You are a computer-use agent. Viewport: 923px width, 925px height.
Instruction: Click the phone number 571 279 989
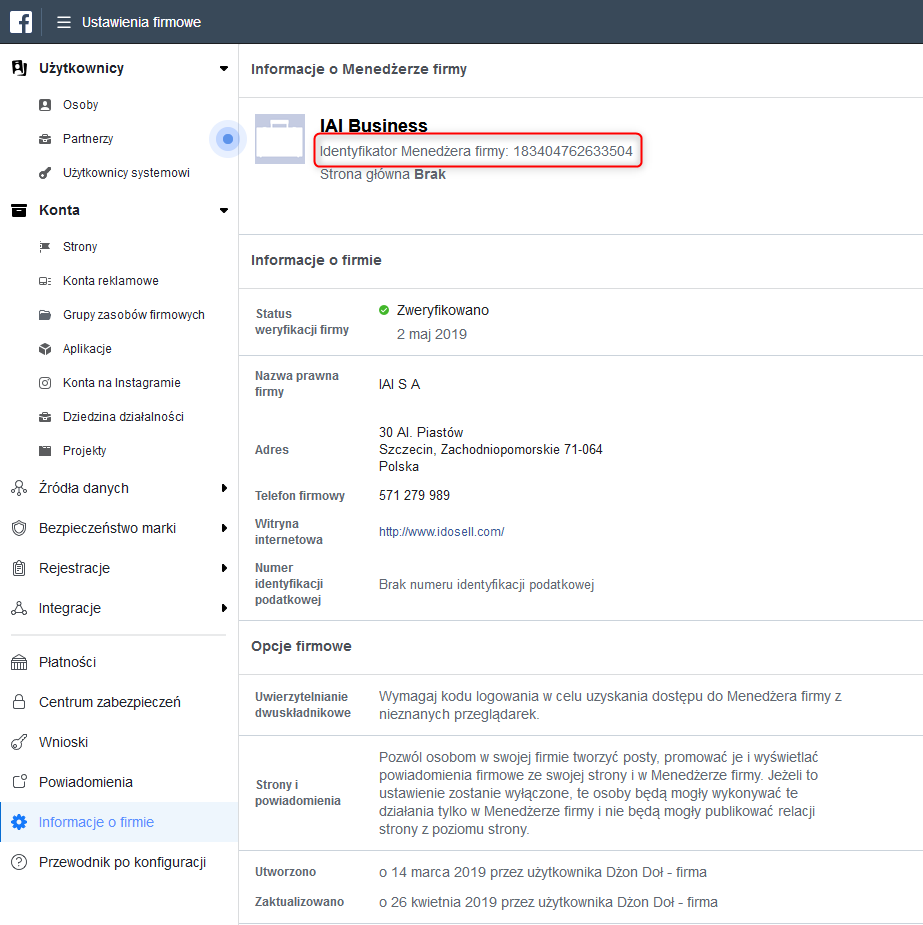tap(414, 496)
